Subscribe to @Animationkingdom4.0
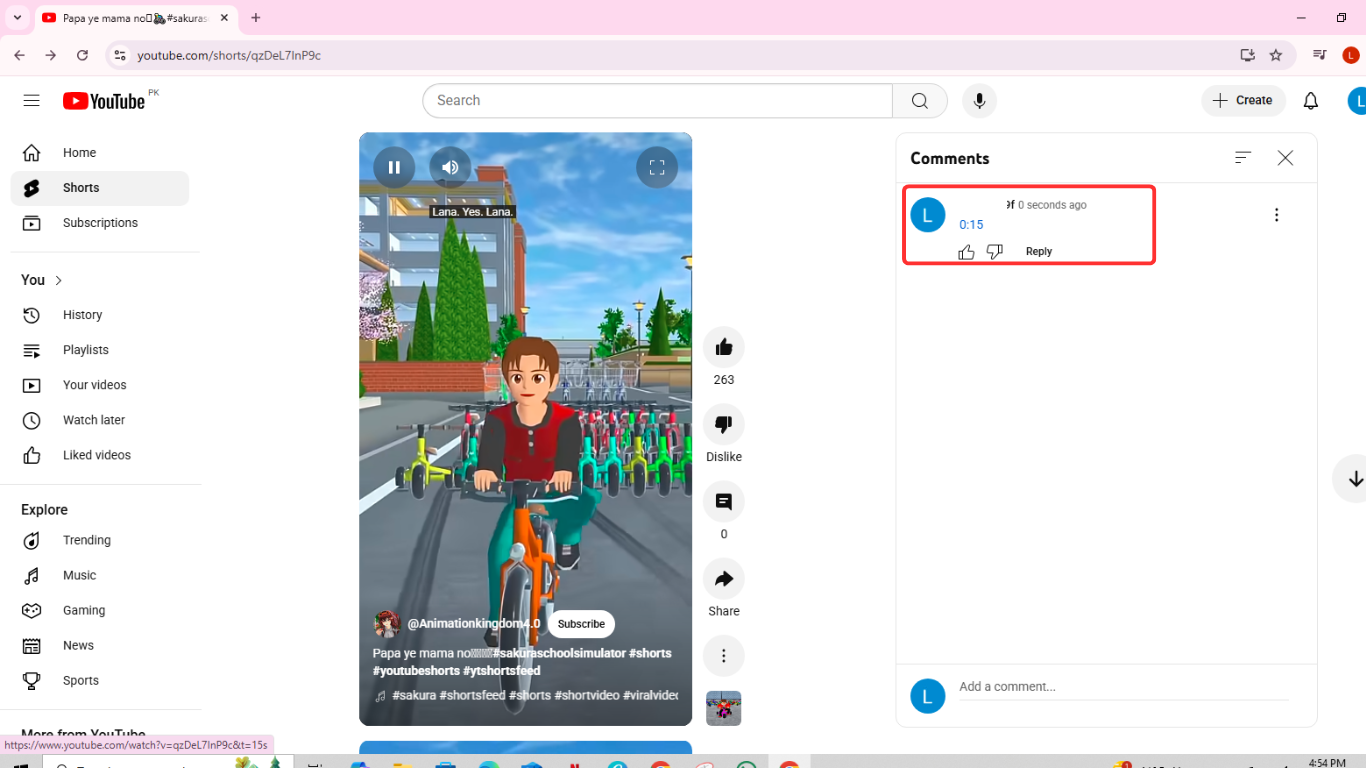The height and width of the screenshot is (768, 1366). 581,624
